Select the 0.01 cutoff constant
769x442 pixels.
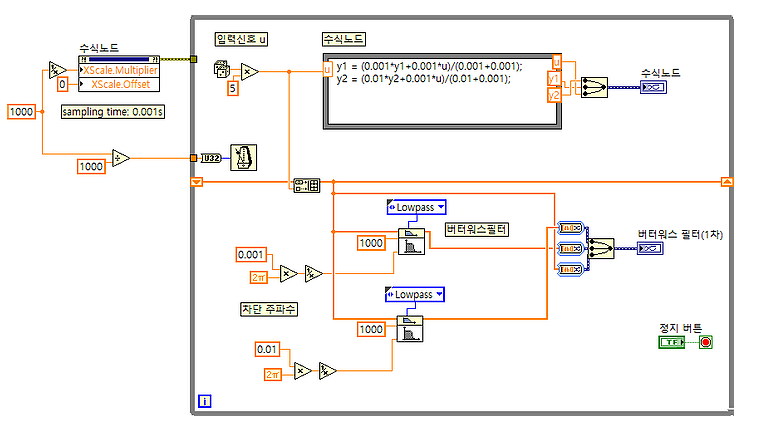267,349
